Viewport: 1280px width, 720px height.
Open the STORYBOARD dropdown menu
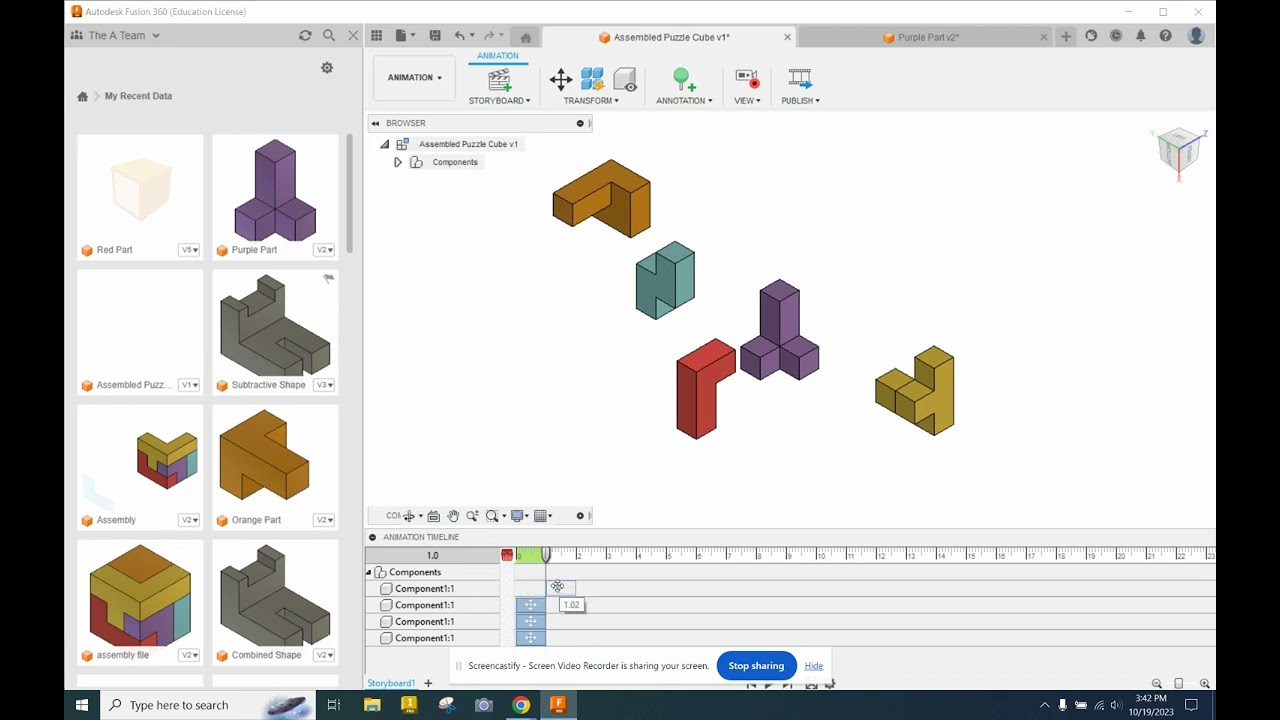click(x=500, y=100)
